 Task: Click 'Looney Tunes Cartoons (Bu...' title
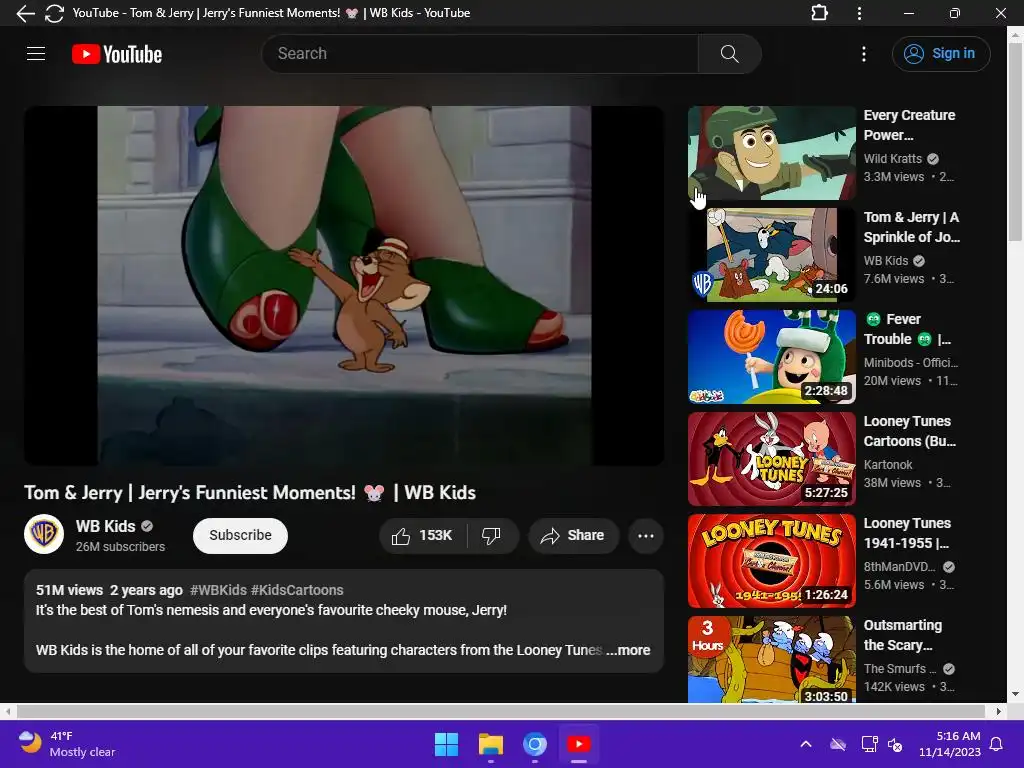909,431
